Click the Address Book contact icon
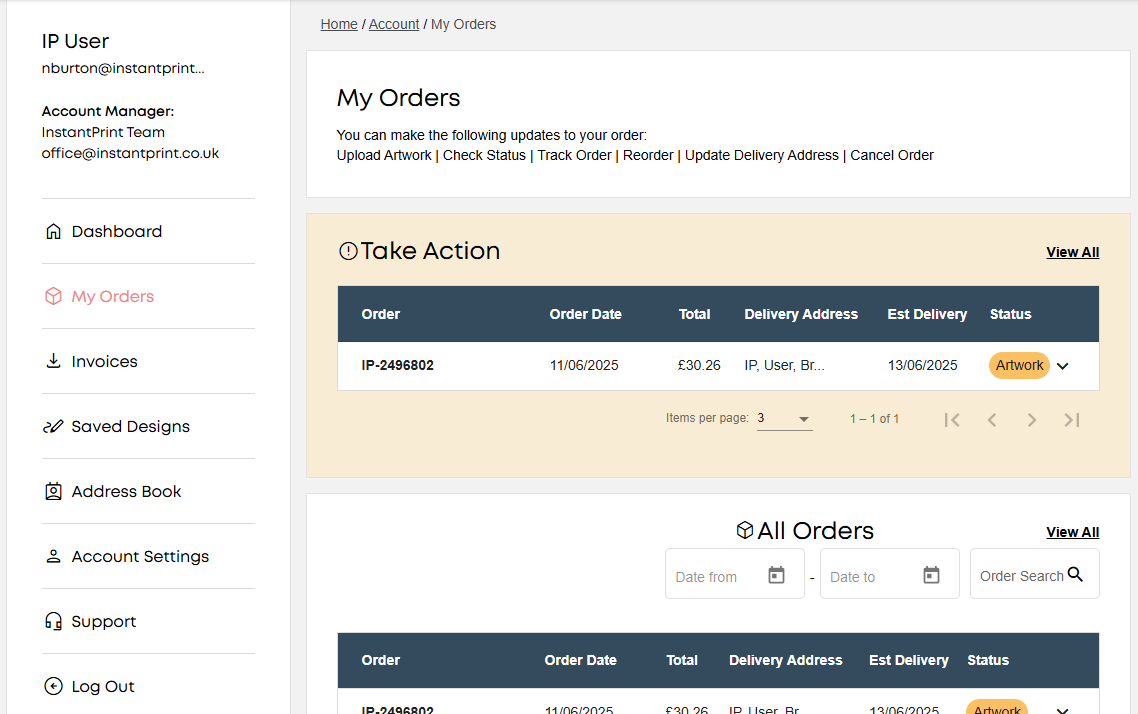The image size is (1138, 714). [x=54, y=492]
